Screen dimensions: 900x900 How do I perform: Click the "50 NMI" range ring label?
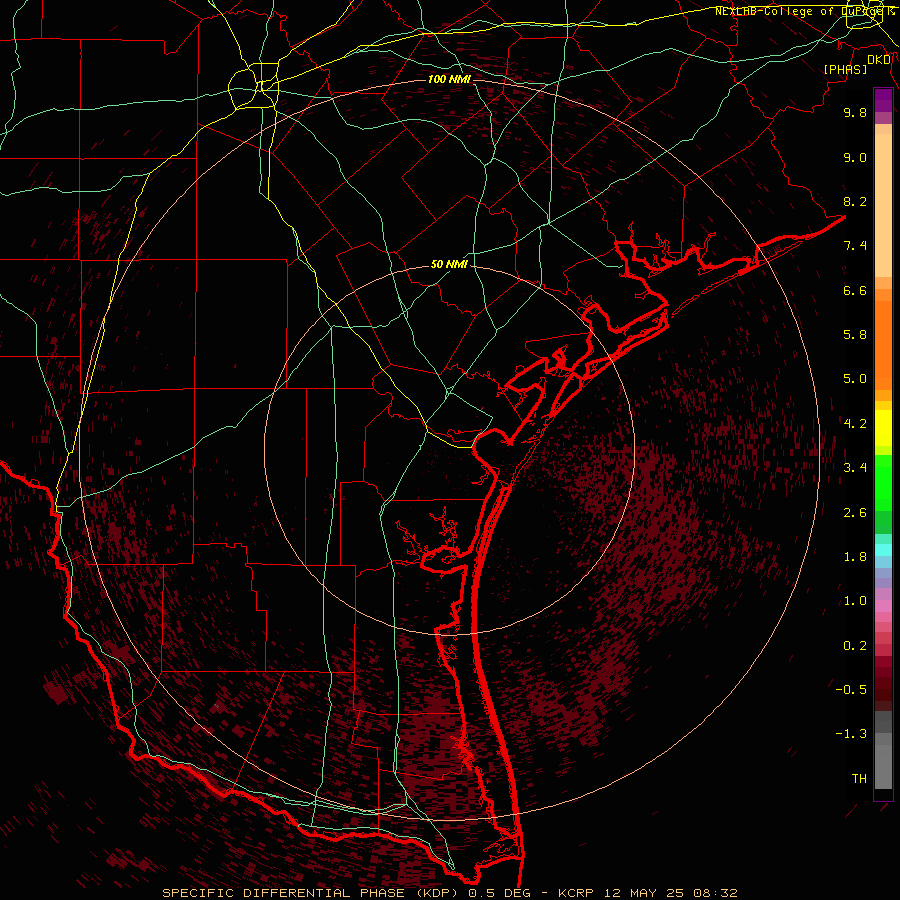click(449, 265)
